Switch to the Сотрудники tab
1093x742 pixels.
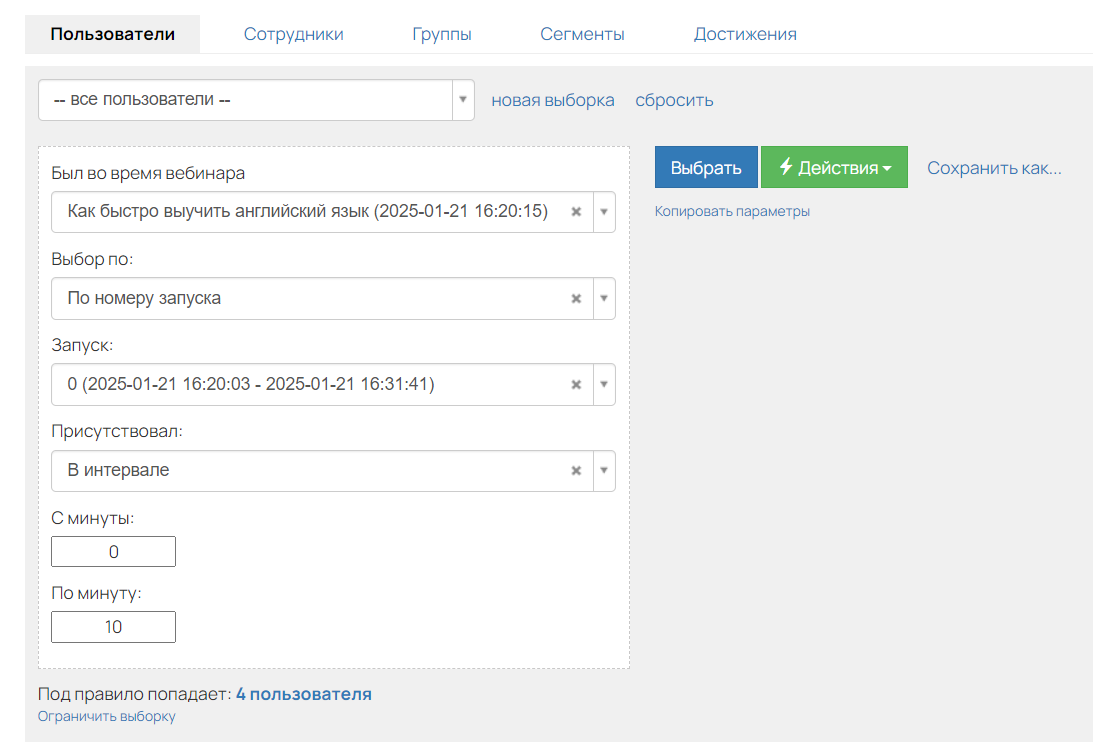click(x=293, y=34)
